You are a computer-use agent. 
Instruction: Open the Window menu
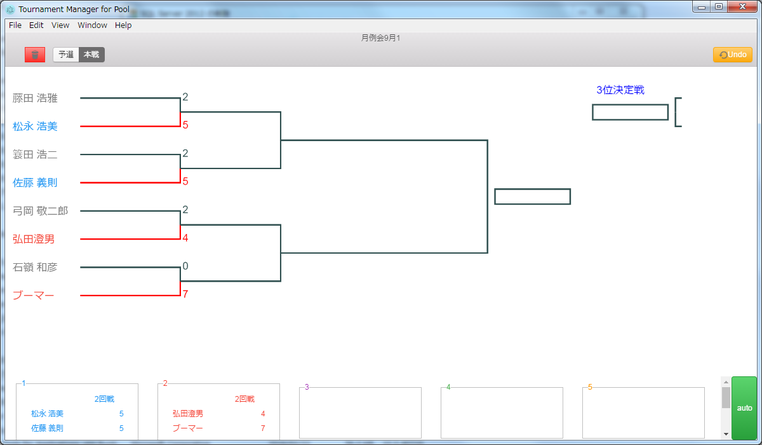(x=92, y=25)
